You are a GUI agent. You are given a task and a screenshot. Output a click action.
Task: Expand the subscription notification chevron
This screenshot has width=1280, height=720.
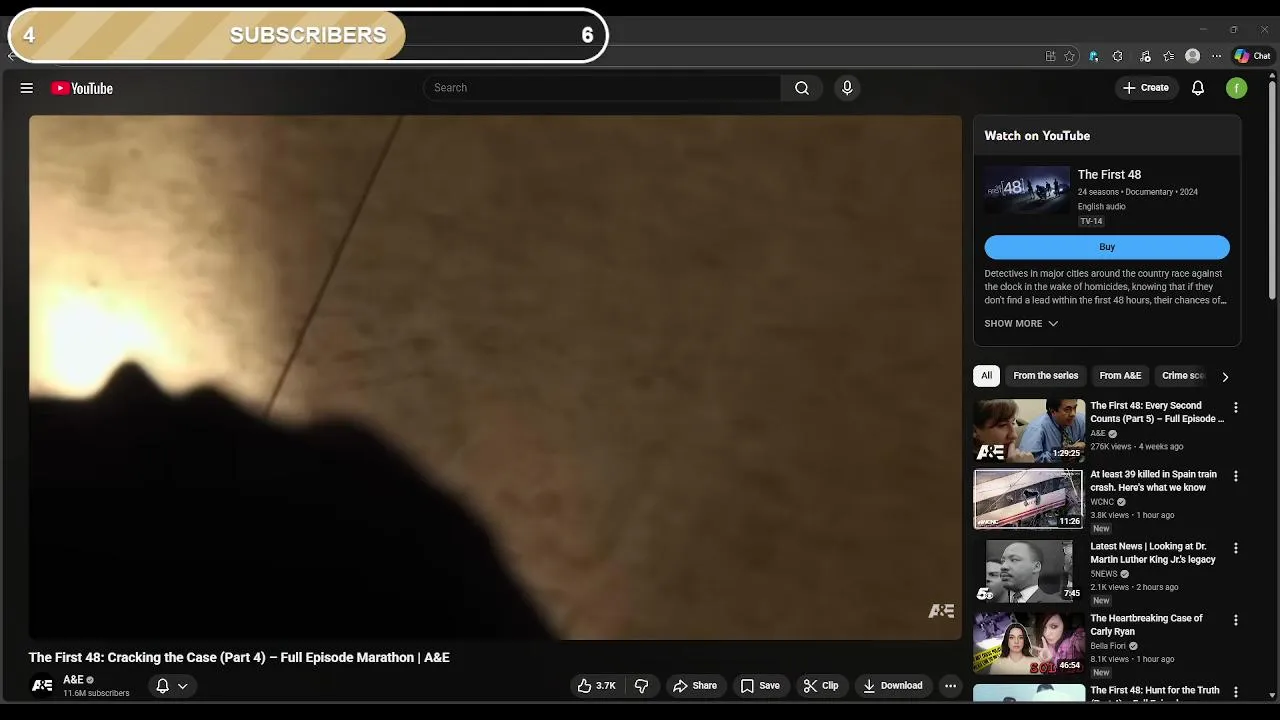point(182,686)
